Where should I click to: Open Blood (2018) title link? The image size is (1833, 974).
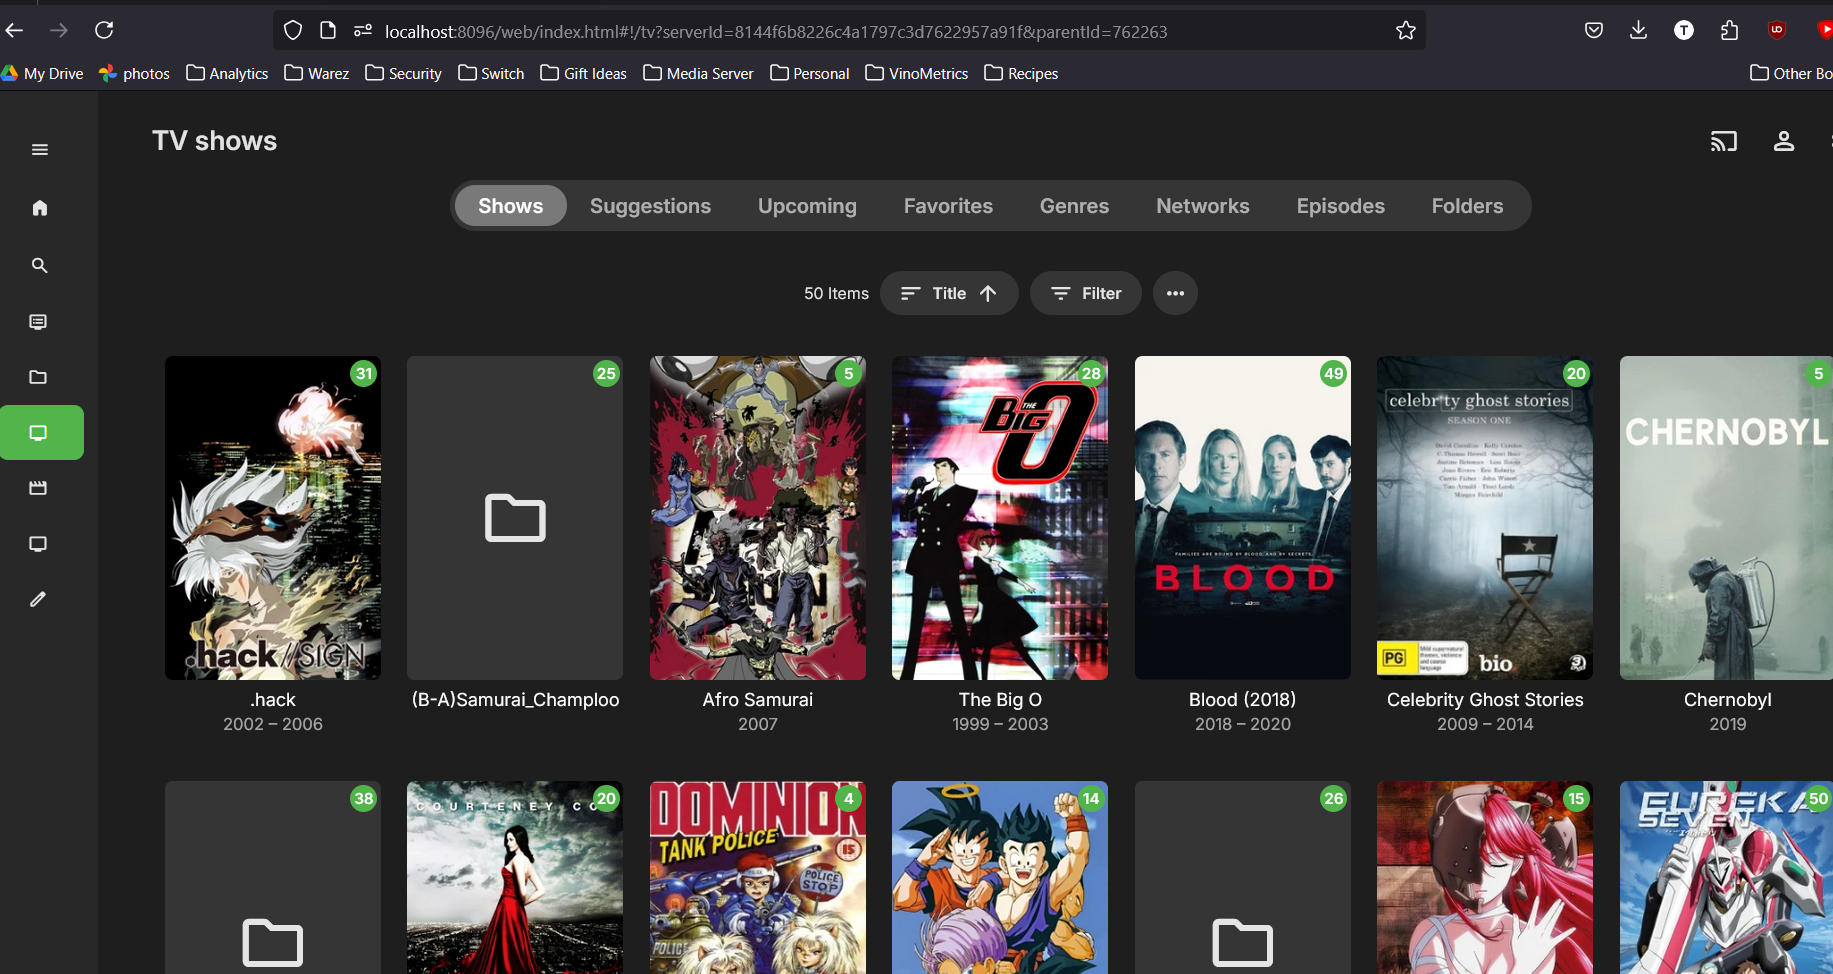(x=1243, y=700)
